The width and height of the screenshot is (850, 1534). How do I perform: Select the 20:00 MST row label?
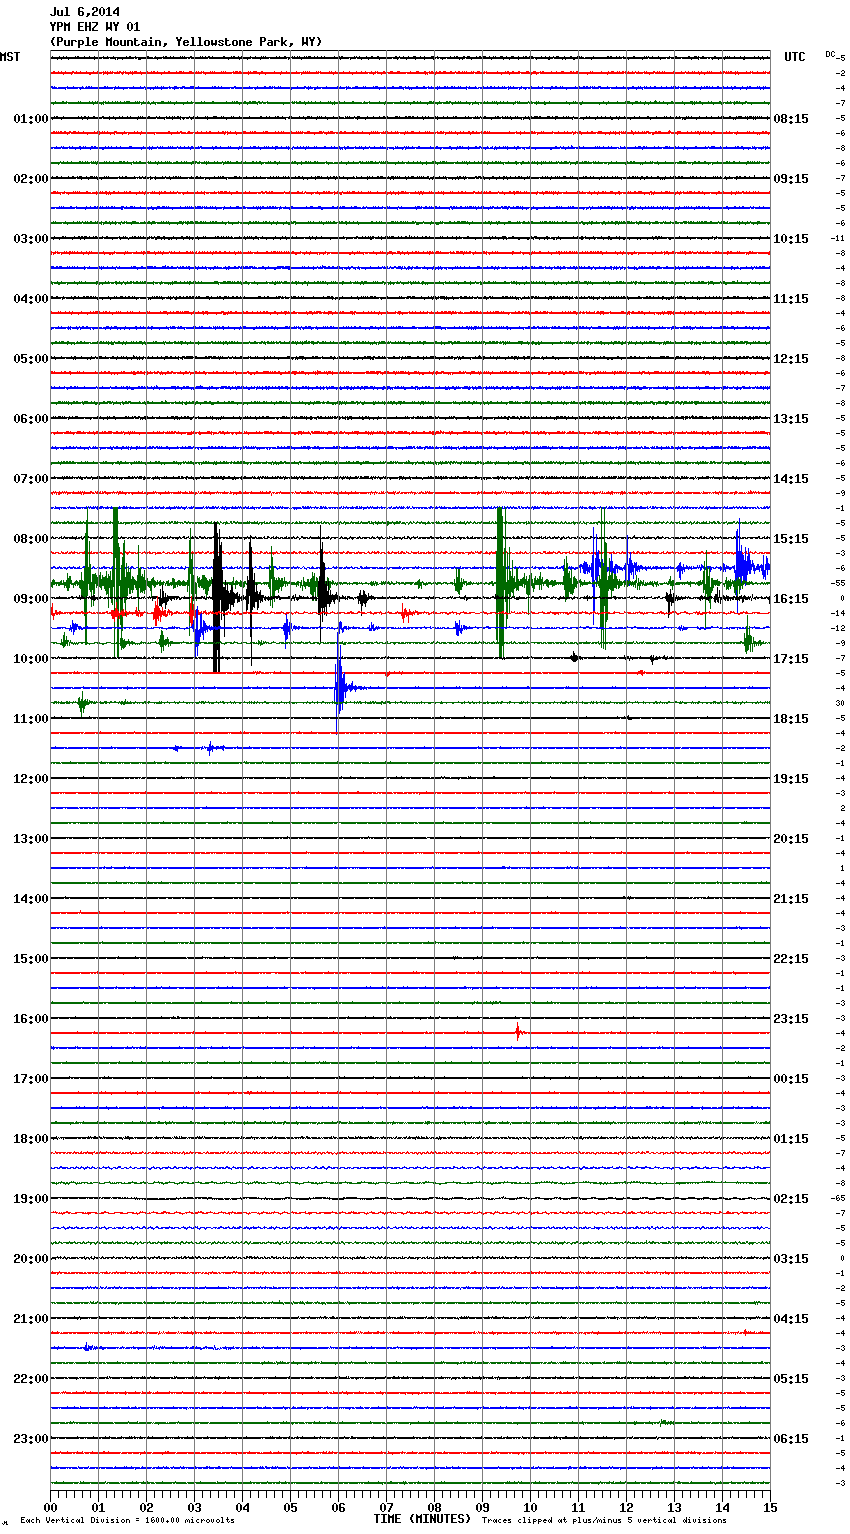click(x=31, y=1259)
